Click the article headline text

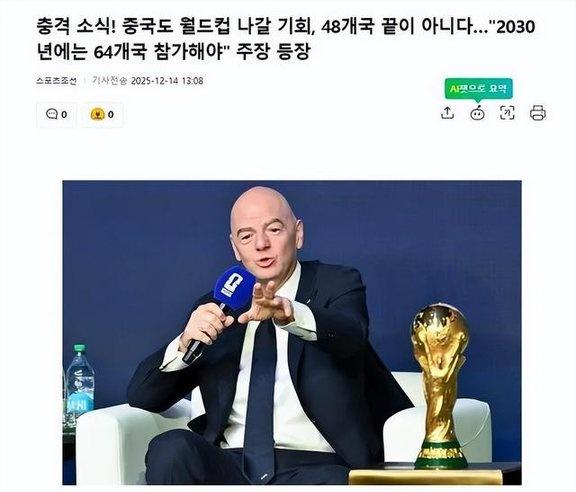[x=285, y=39]
